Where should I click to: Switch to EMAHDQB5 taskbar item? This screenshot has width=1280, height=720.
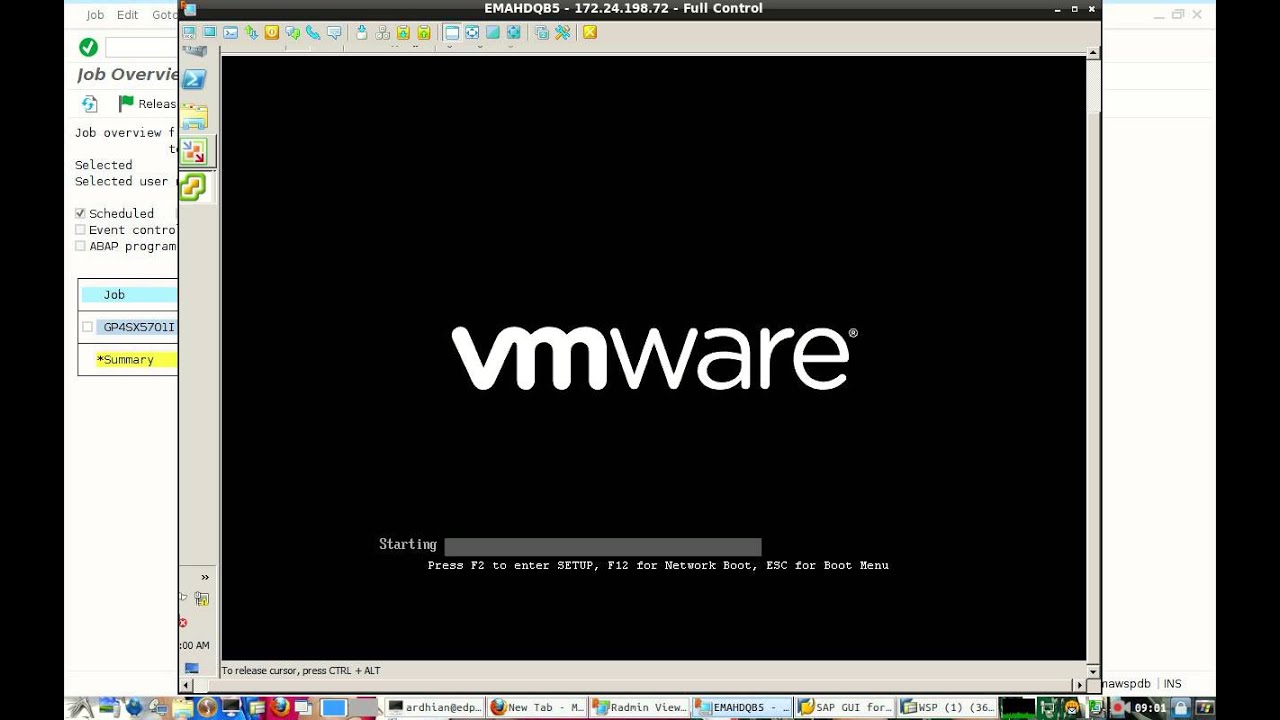(x=742, y=707)
